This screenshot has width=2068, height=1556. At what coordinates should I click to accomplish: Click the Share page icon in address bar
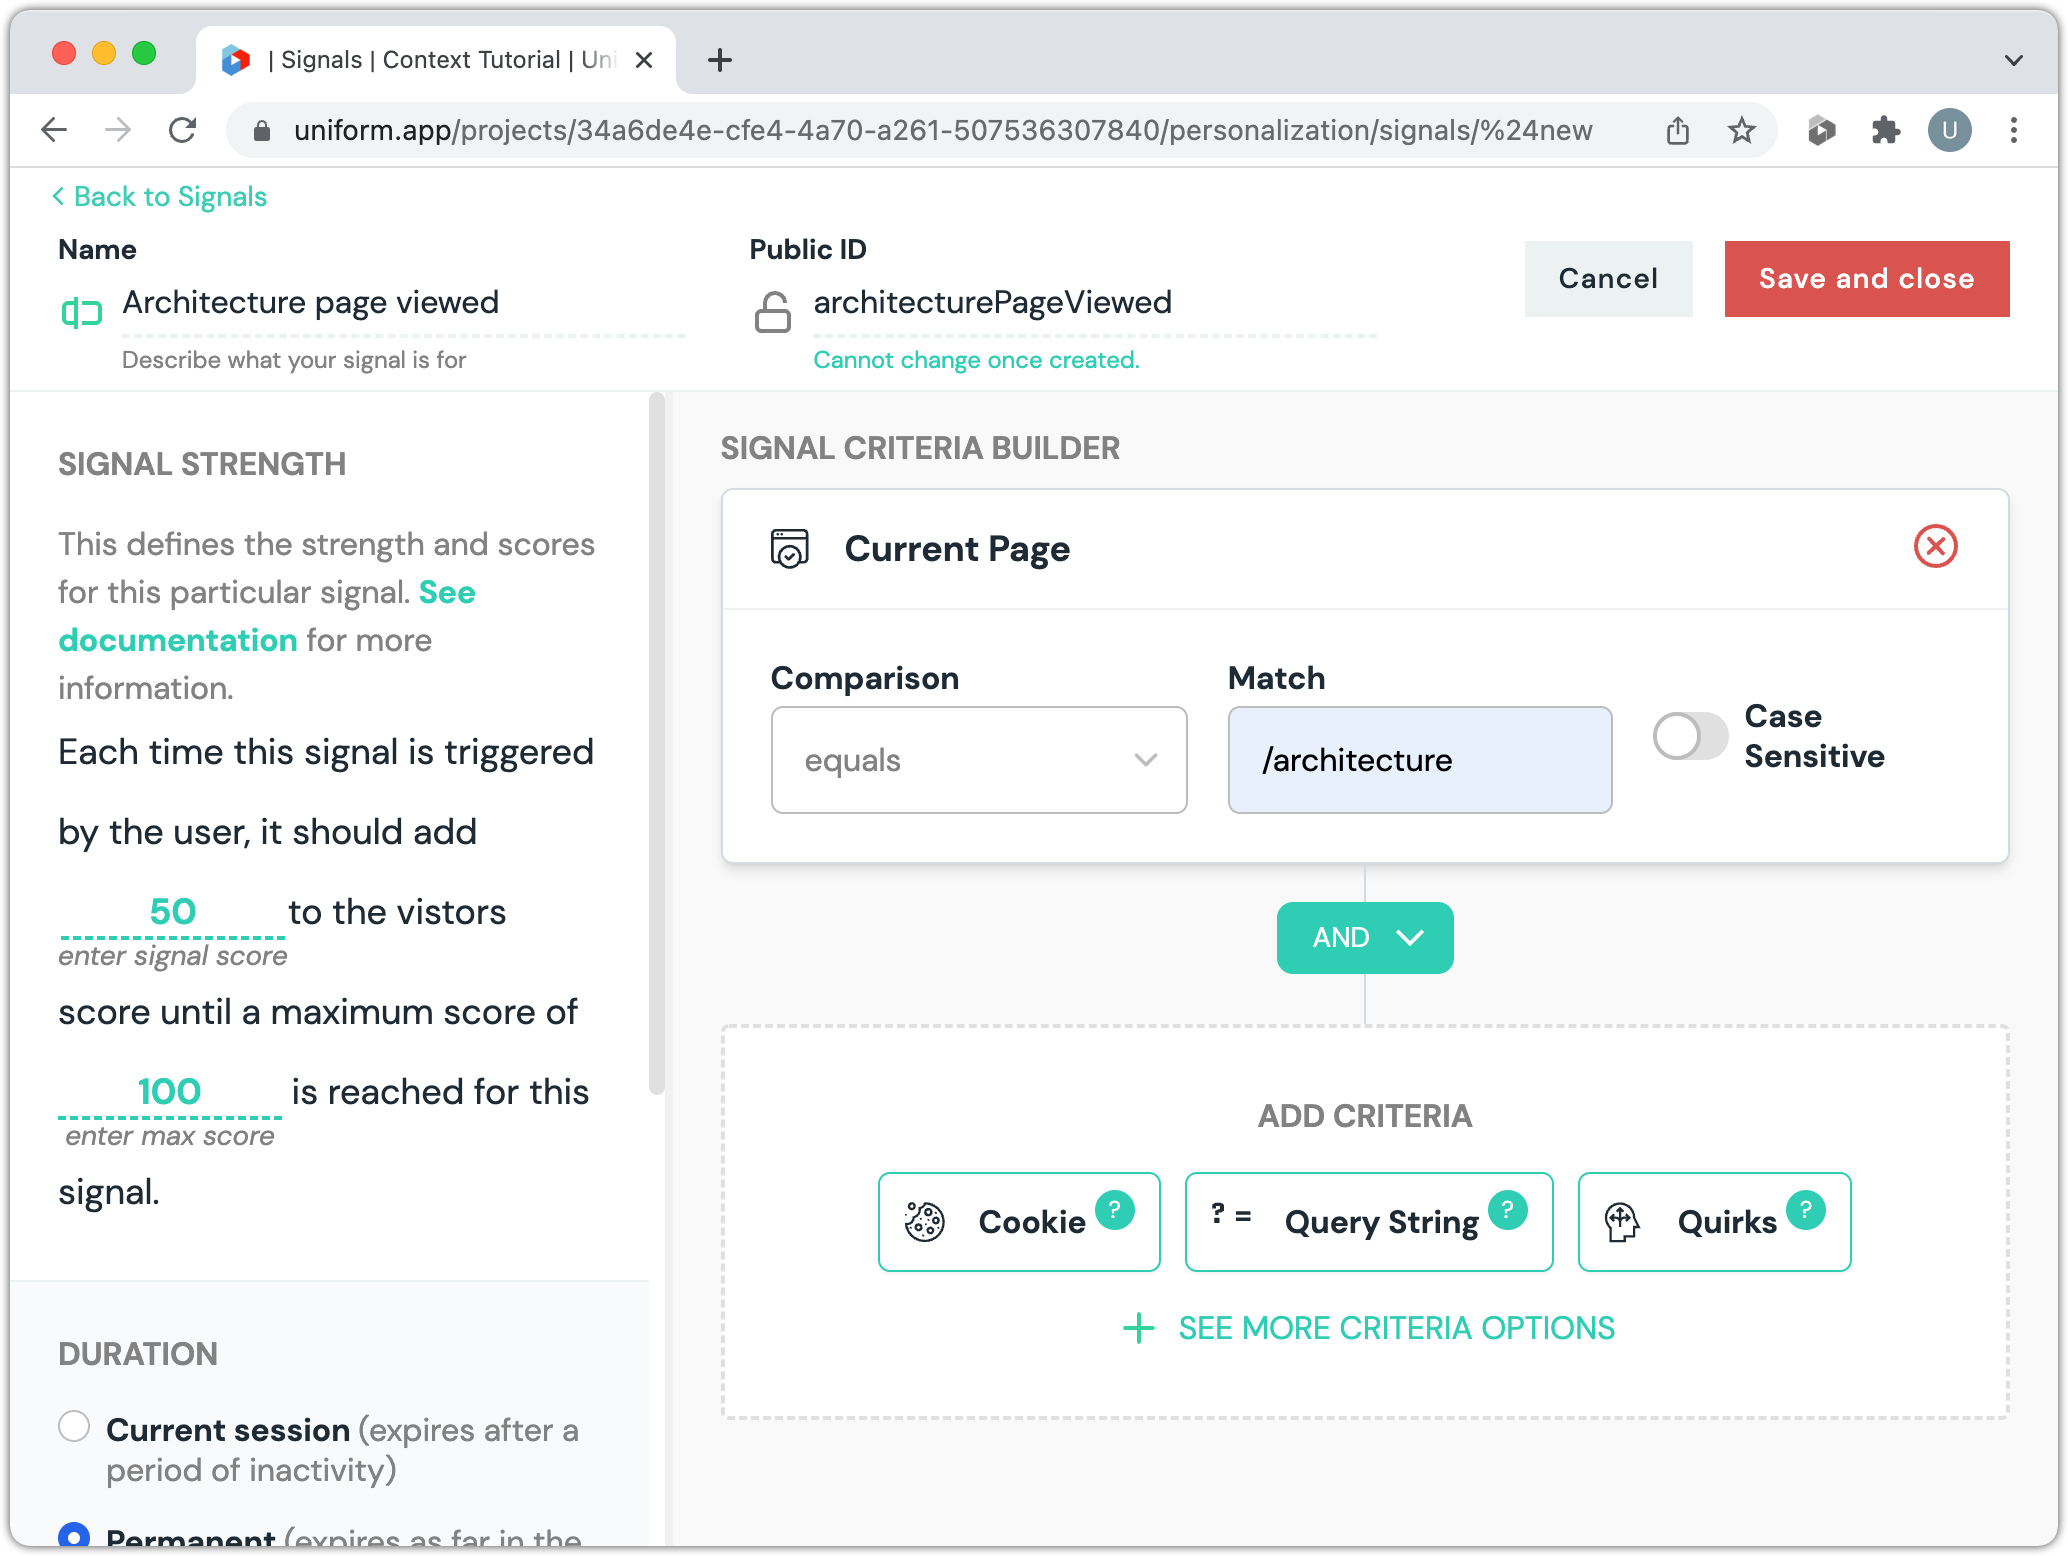coord(1677,131)
